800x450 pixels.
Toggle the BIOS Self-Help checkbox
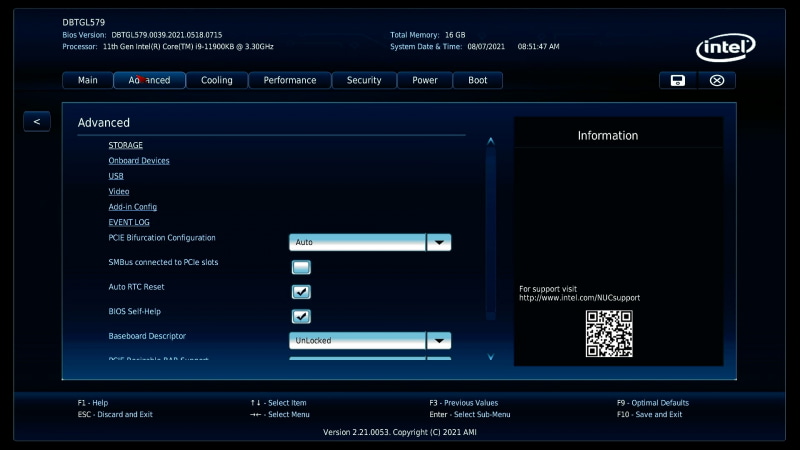click(x=301, y=316)
